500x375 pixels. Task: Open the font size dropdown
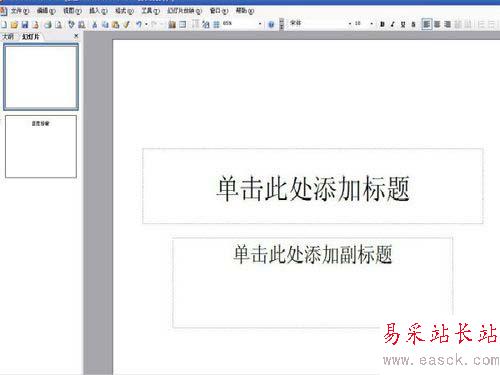tap(371, 24)
